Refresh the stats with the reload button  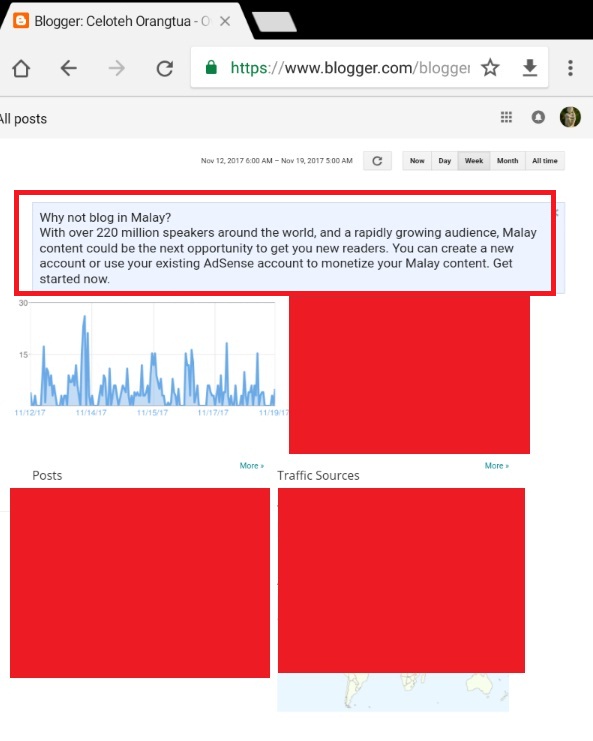point(377,161)
